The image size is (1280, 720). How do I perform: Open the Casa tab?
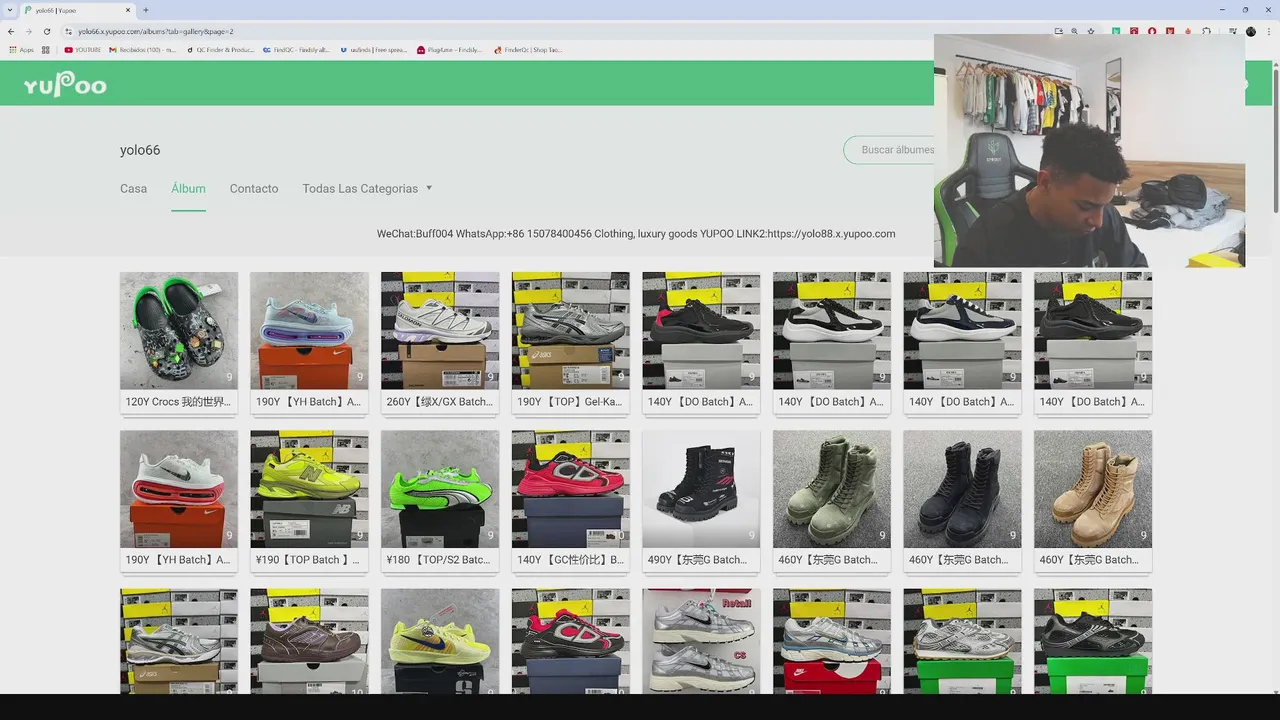tap(133, 188)
